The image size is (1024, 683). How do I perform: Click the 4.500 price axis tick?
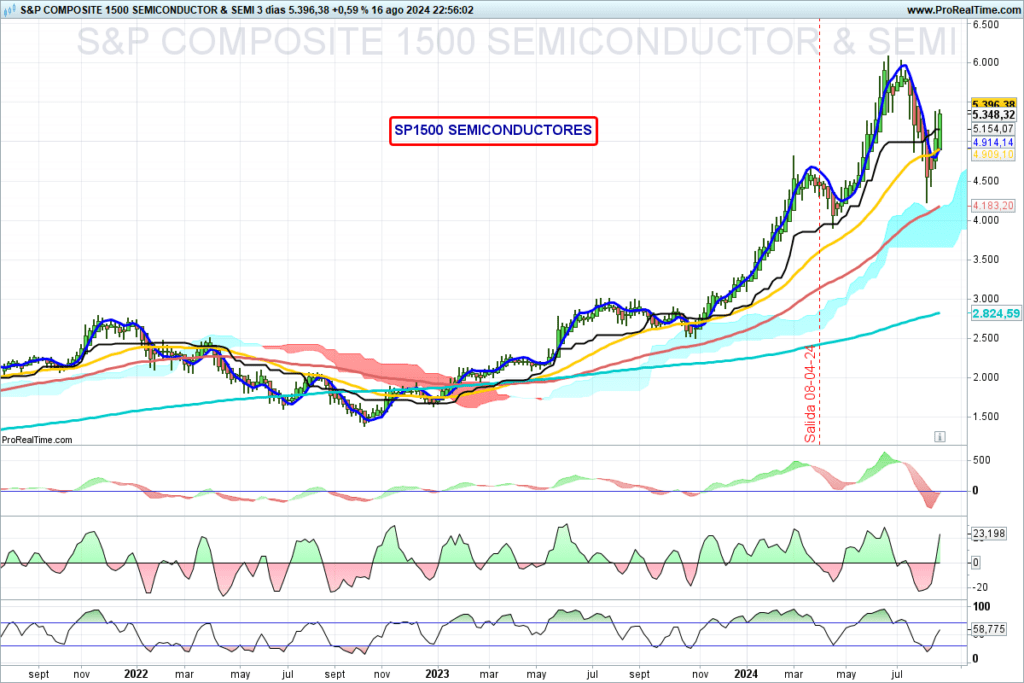pyautogui.click(x=986, y=181)
